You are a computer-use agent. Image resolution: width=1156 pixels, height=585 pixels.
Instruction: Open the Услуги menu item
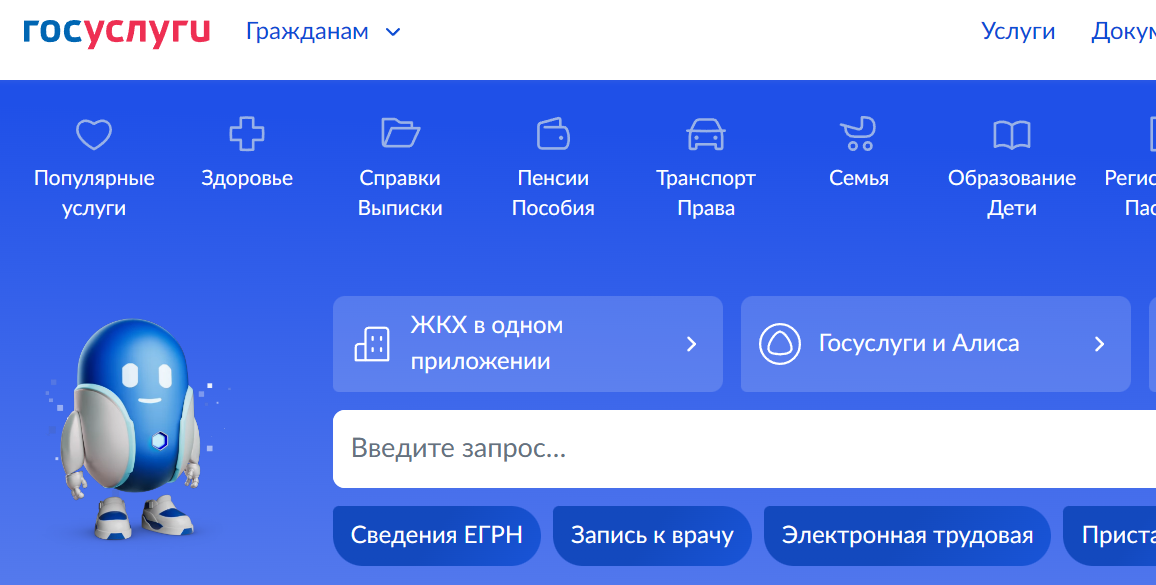pos(1018,31)
